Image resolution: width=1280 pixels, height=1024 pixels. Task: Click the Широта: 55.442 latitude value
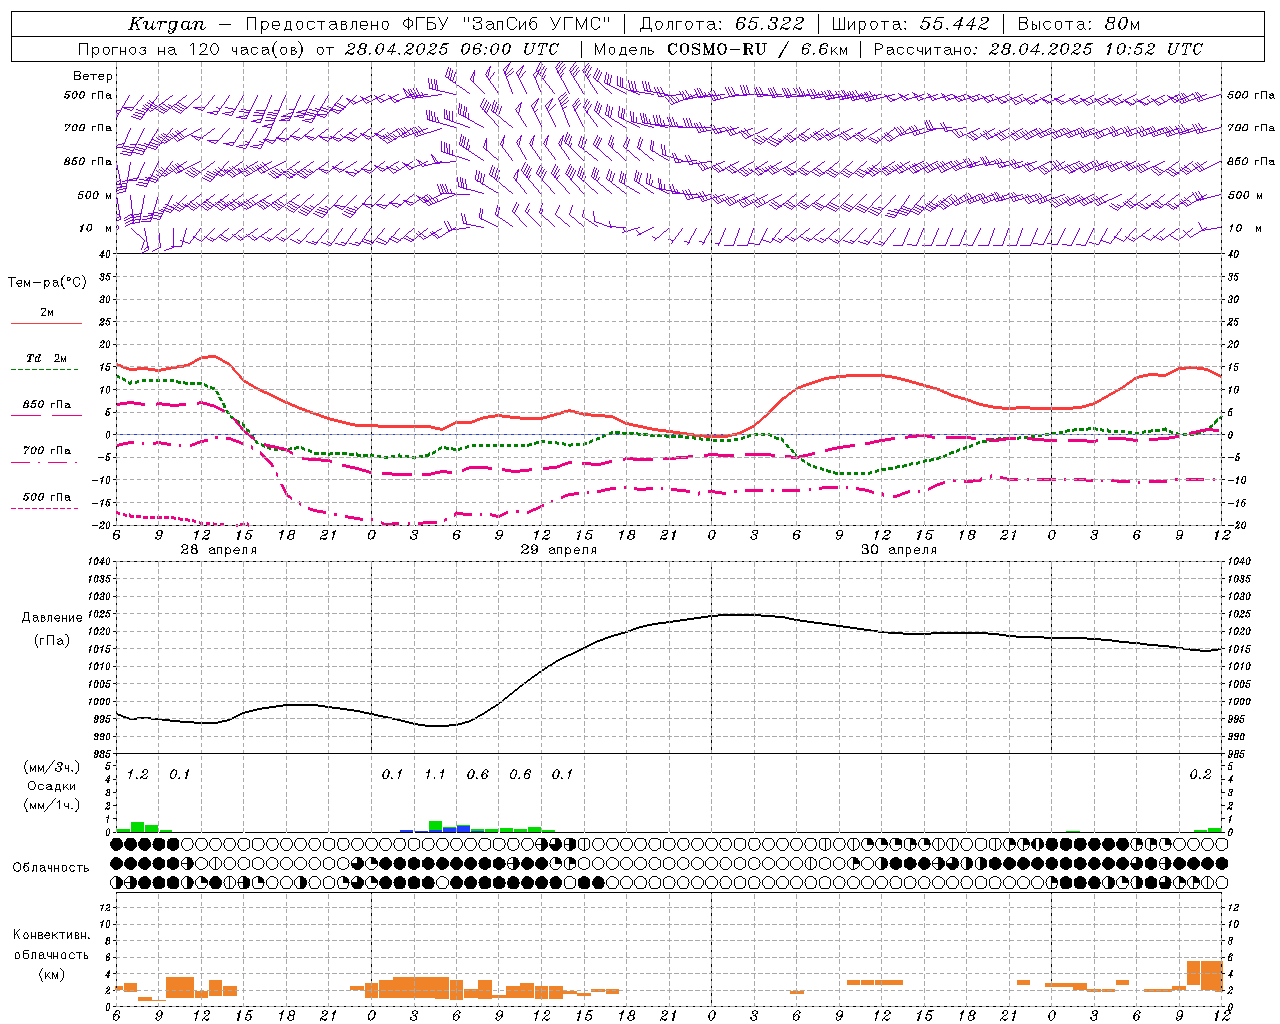(911, 24)
